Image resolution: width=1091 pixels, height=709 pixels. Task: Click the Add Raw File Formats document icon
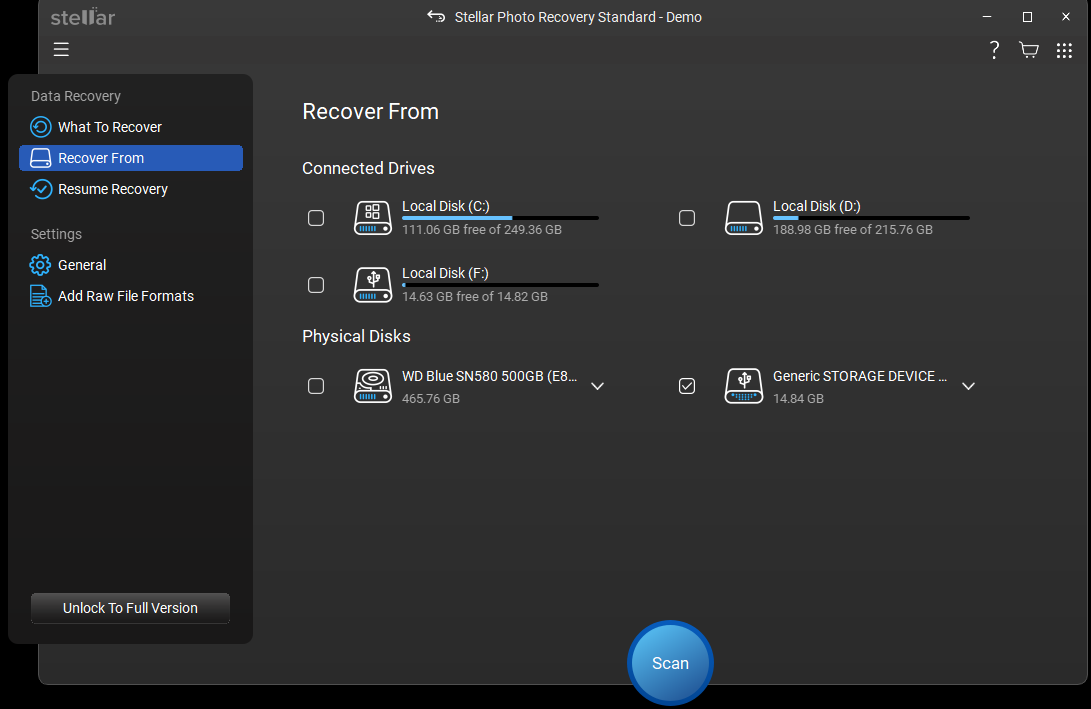click(40, 296)
